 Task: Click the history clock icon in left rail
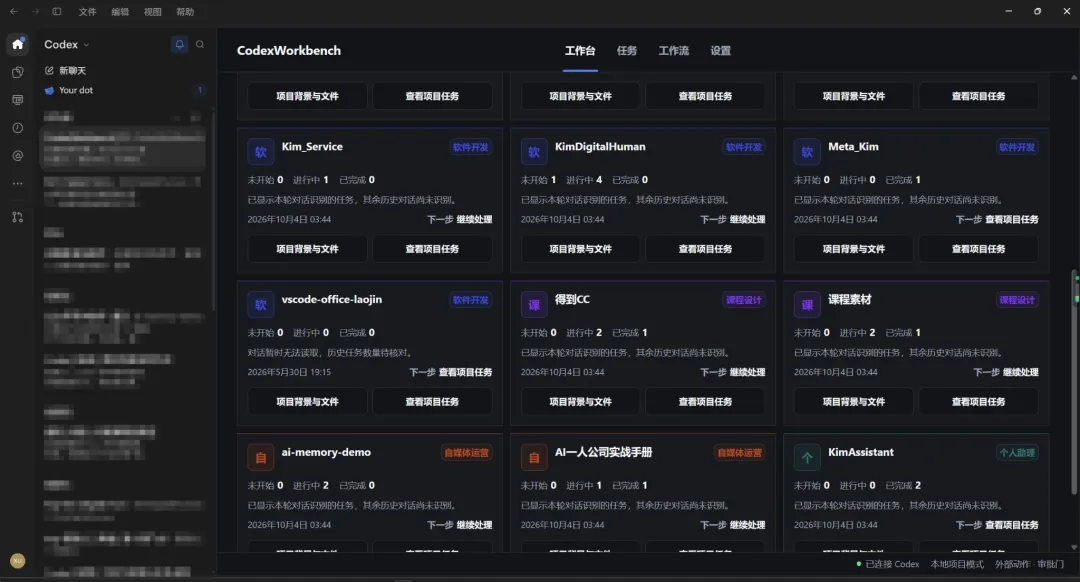pos(18,128)
